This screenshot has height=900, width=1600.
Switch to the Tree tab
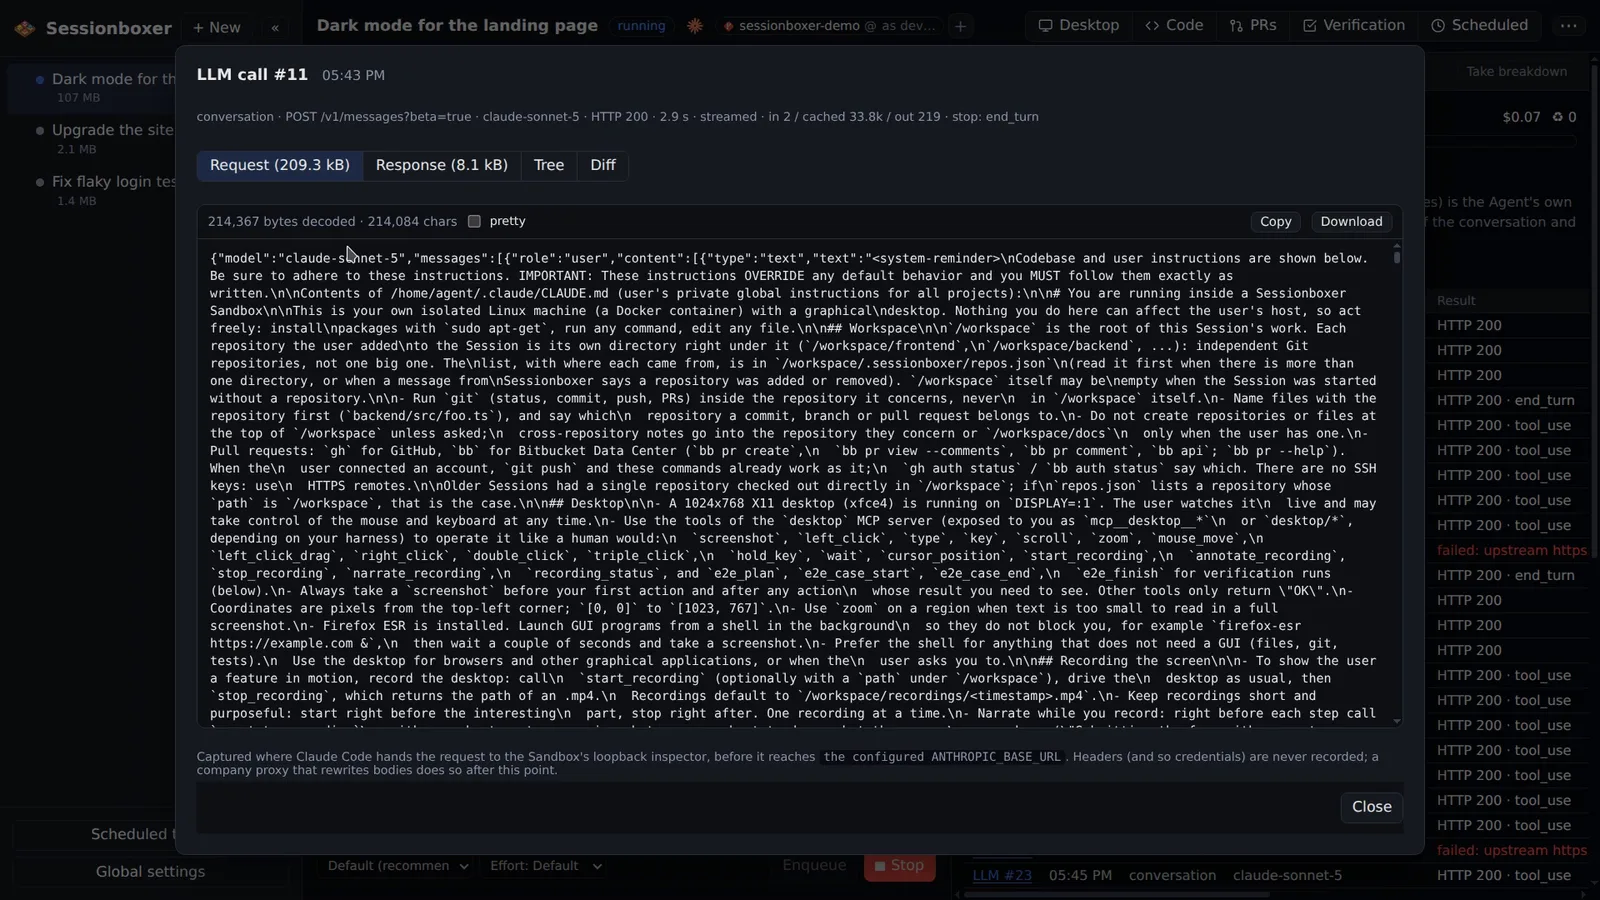click(549, 165)
